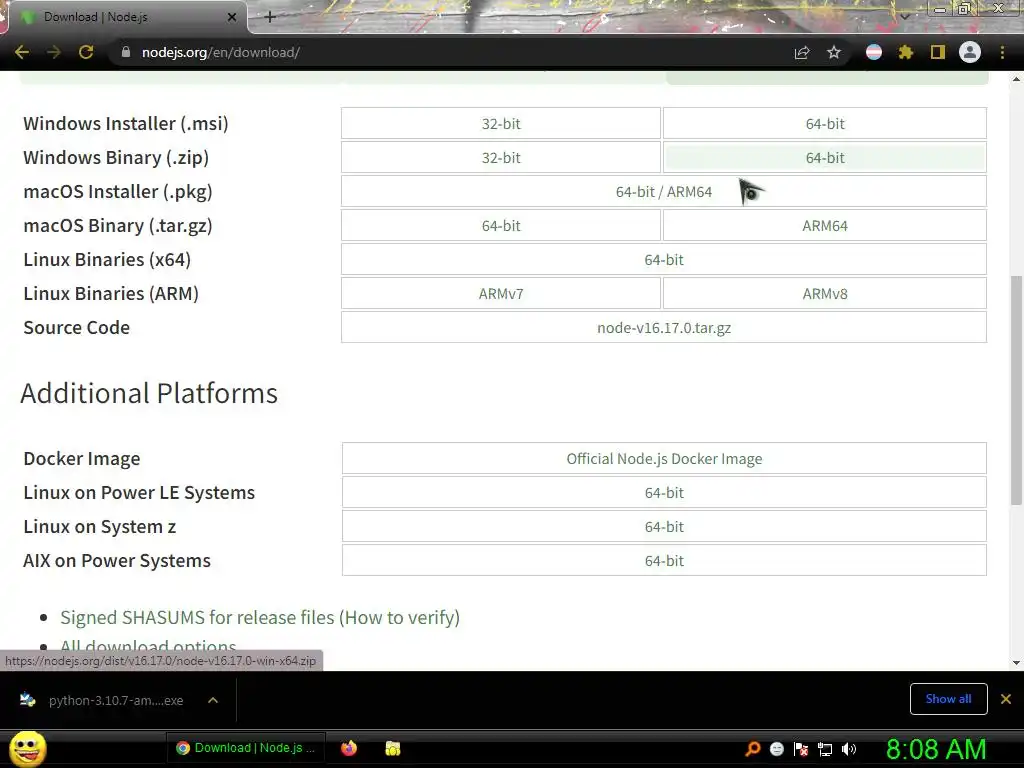Open the Official Node.js Docker Image link

[x=664, y=458]
